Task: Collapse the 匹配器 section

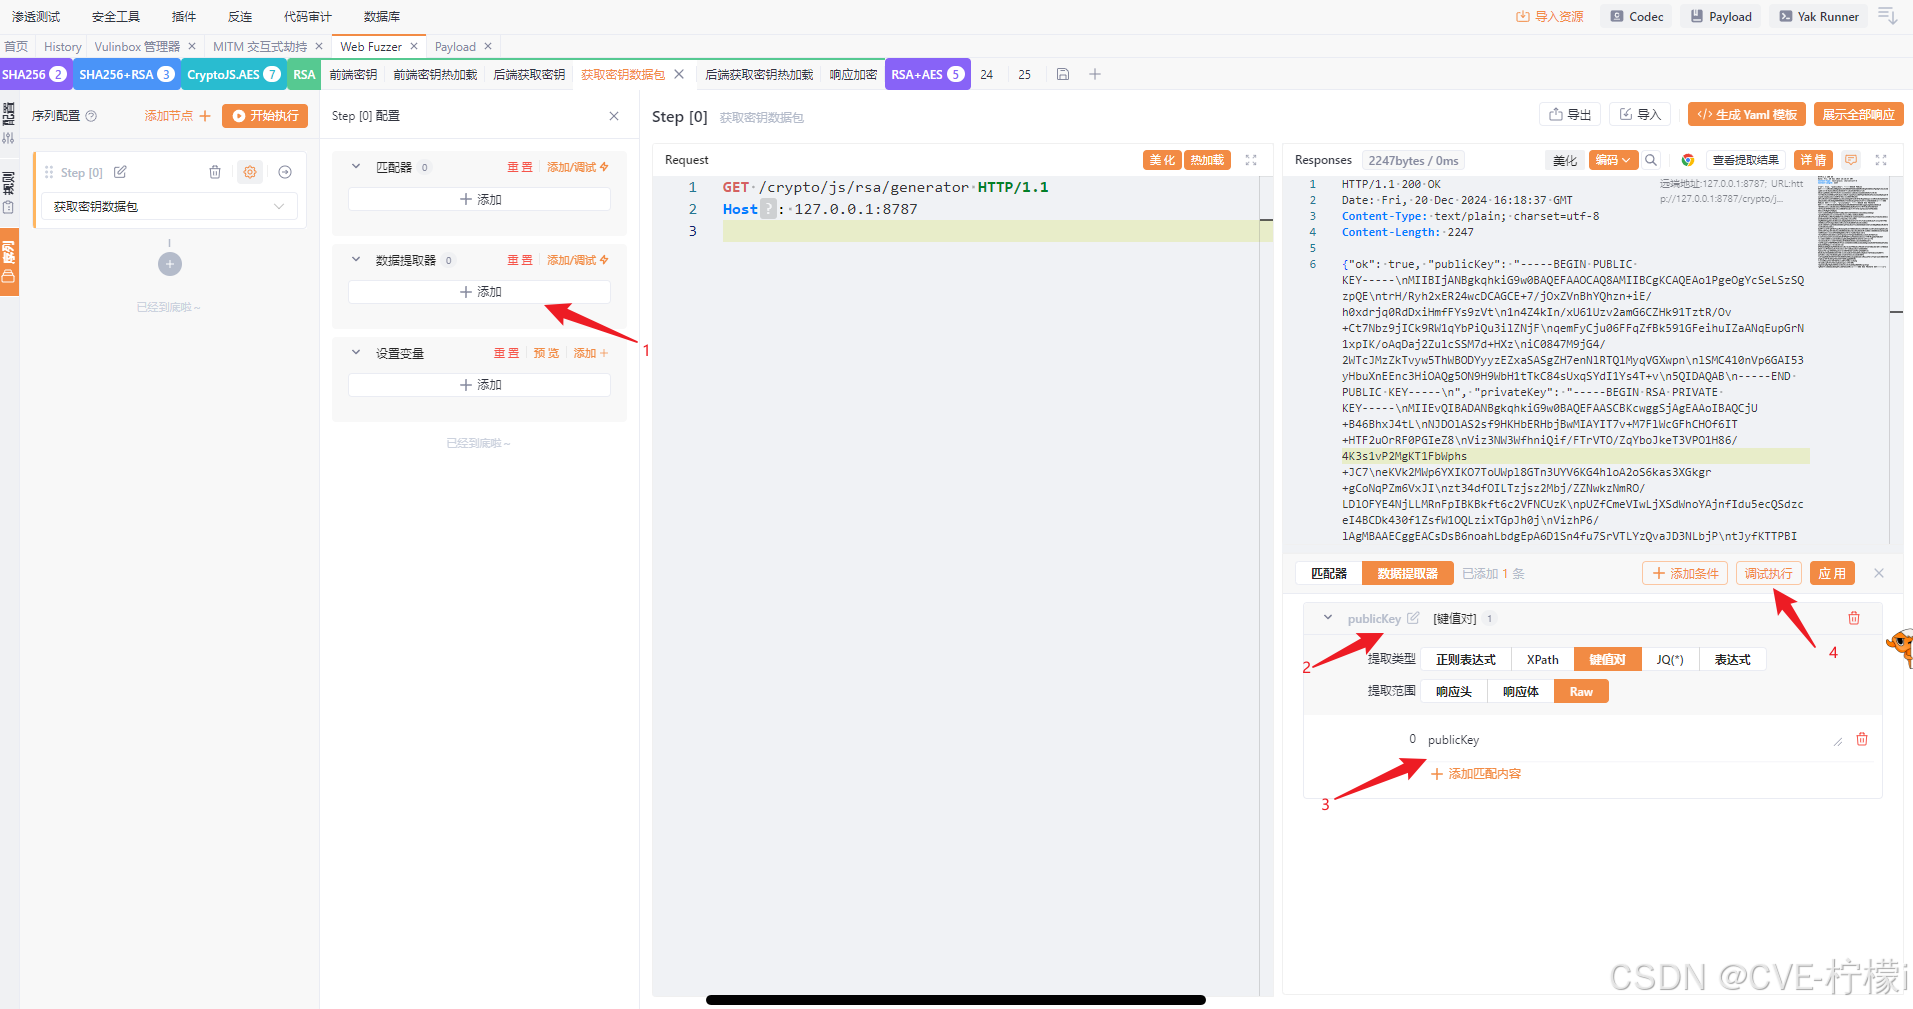Action: tap(355, 167)
